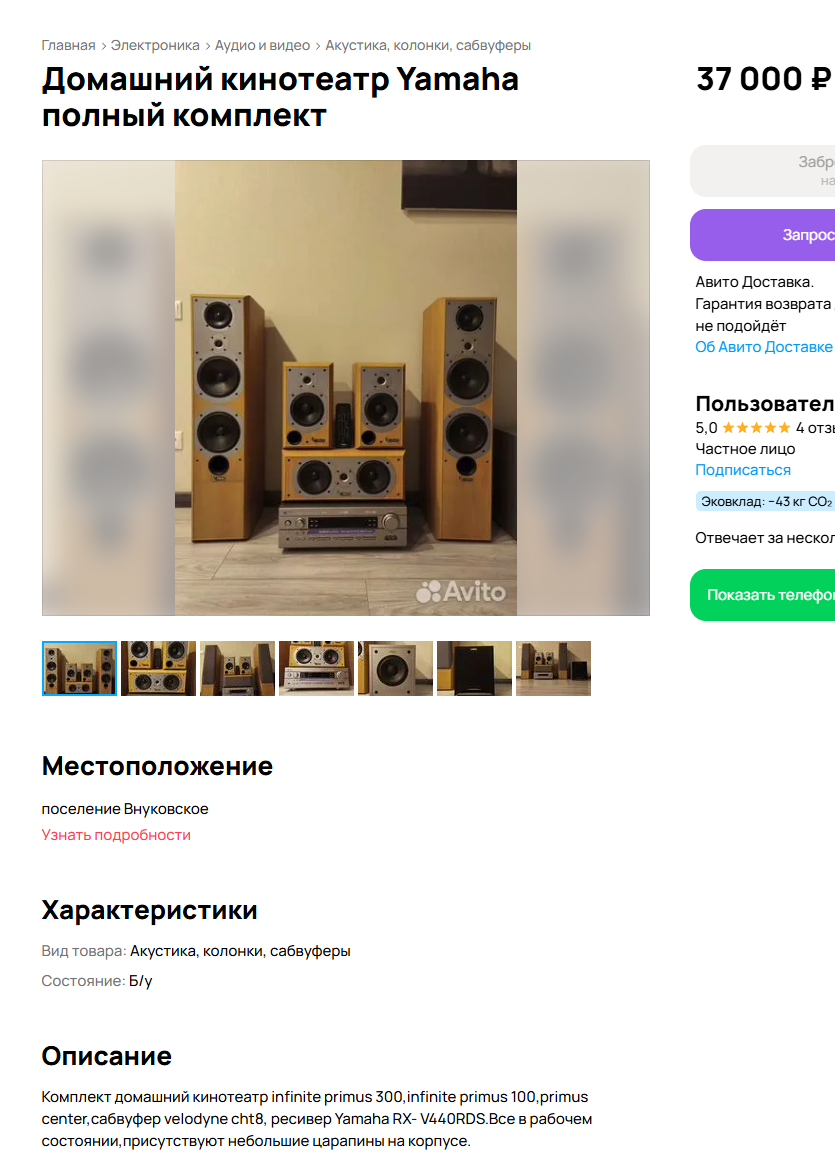The height and width of the screenshot is (1159, 835).
Task: Click the grey Забронировать button
Action: (763, 171)
